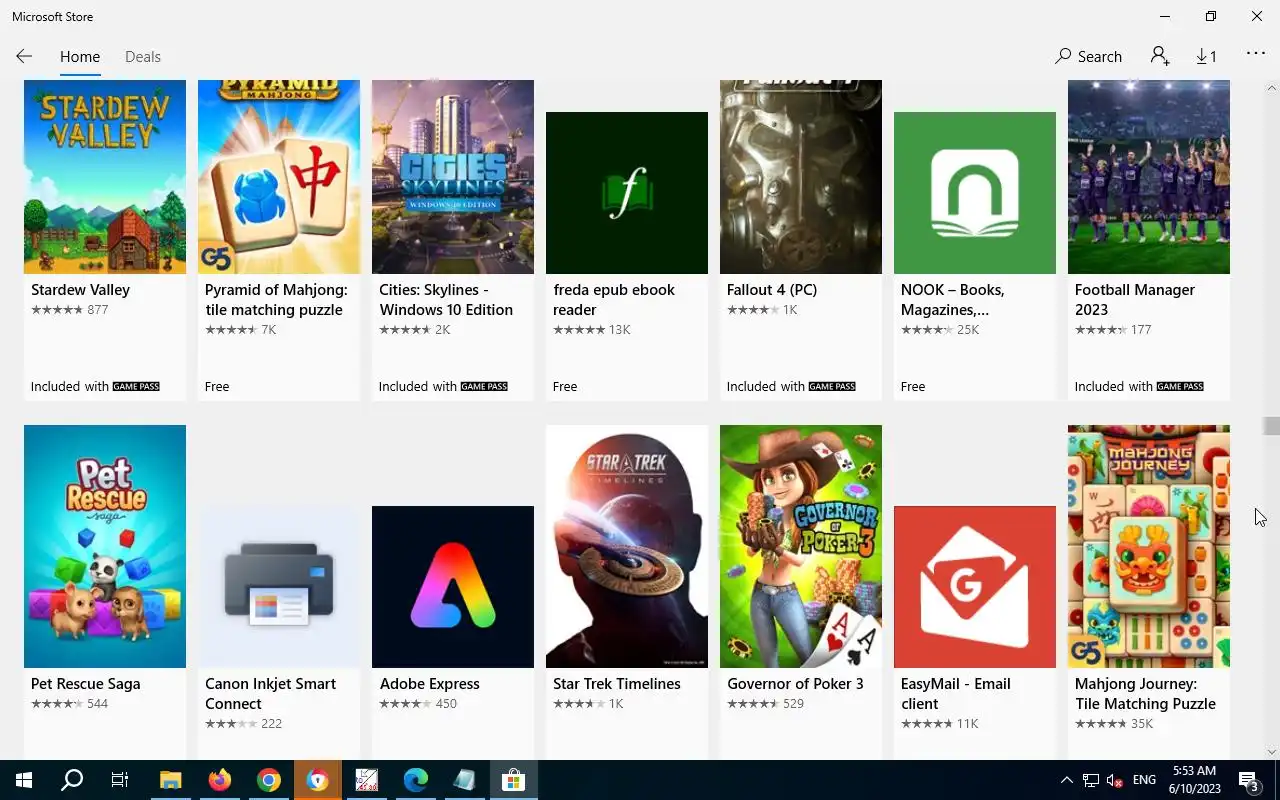Open the See more ellipsis menu
The image size is (1280, 800).
(x=1256, y=54)
